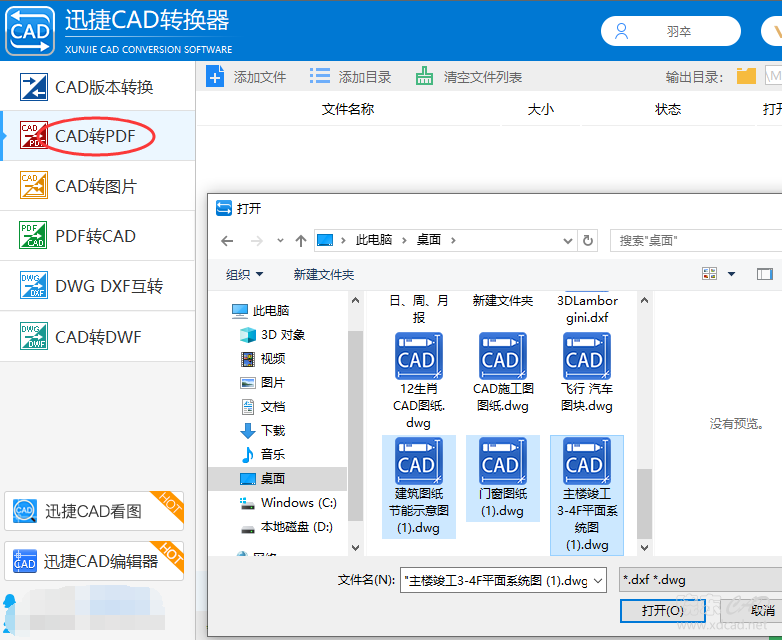Open the 组织 dropdown menu
This screenshot has width=782, height=640.
click(x=245, y=274)
